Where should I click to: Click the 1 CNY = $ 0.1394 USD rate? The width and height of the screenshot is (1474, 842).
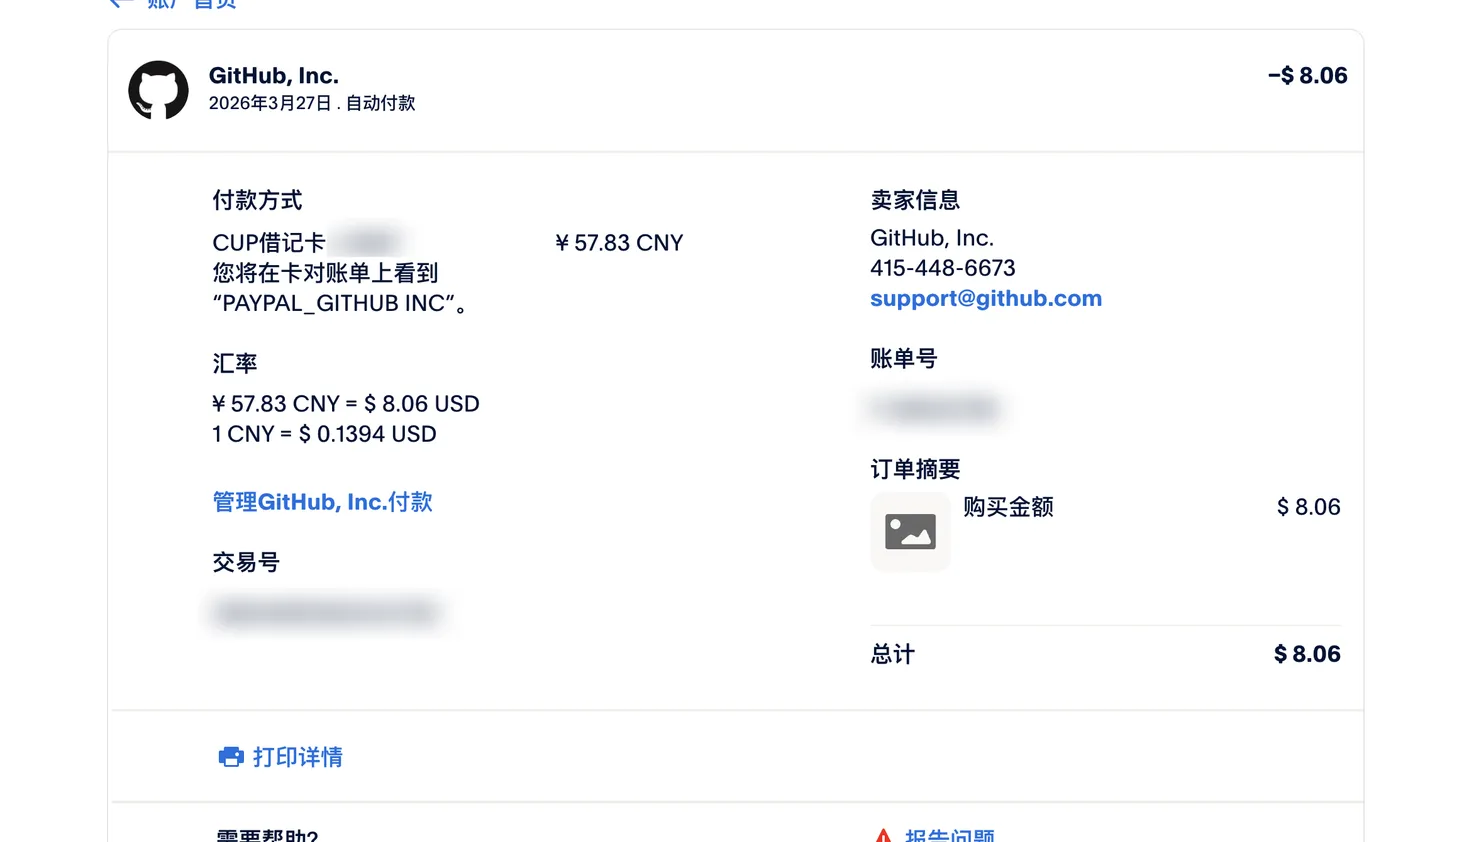coord(324,434)
